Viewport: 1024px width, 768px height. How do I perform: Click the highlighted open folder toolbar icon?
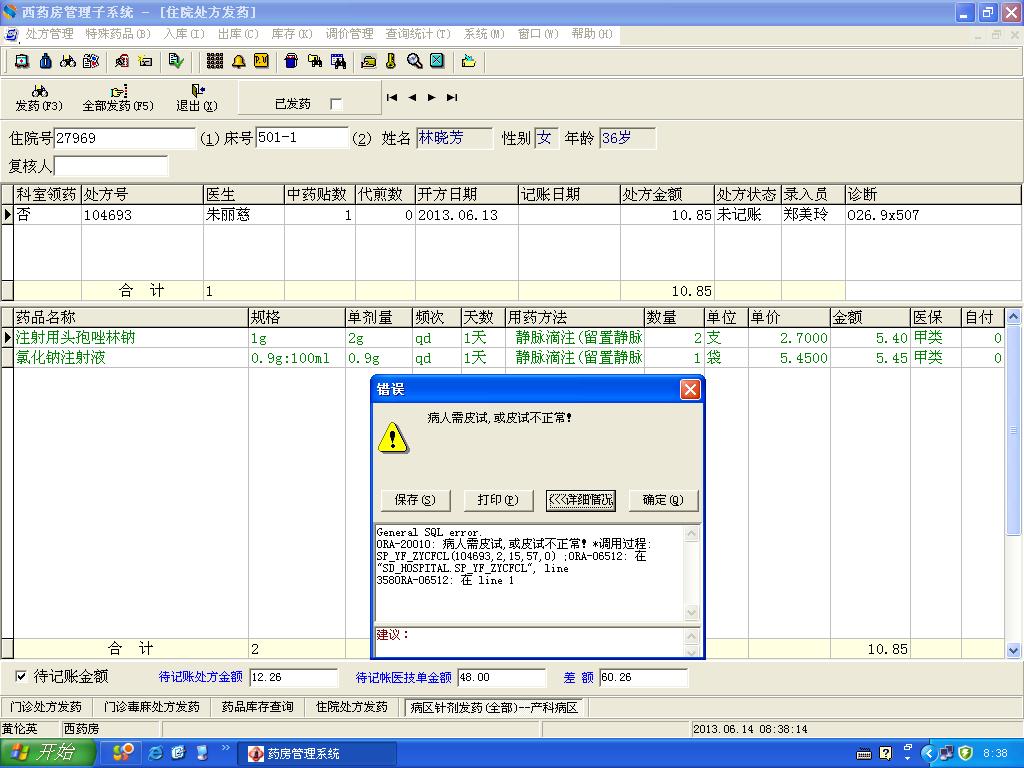pyautogui.click(x=368, y=61)
